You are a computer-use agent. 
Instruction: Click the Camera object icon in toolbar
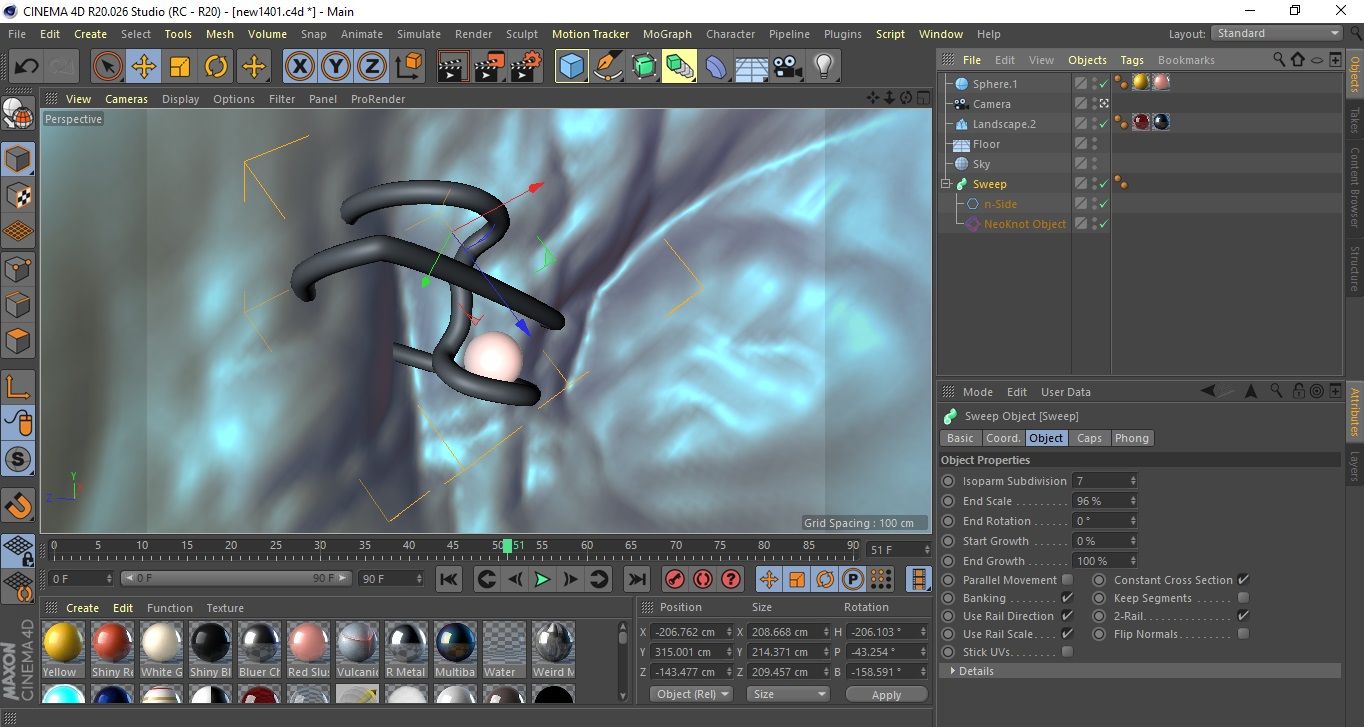coord(788,67)
